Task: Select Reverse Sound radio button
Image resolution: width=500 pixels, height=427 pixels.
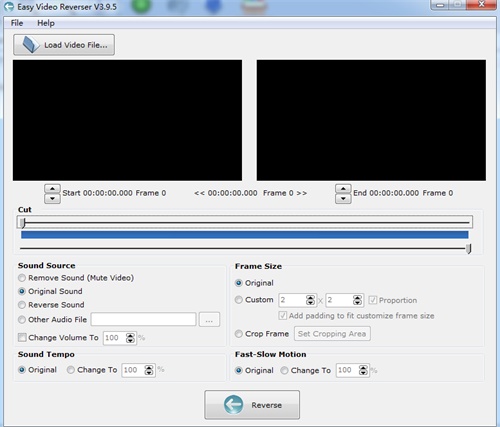Action: (x=22, y=305)
